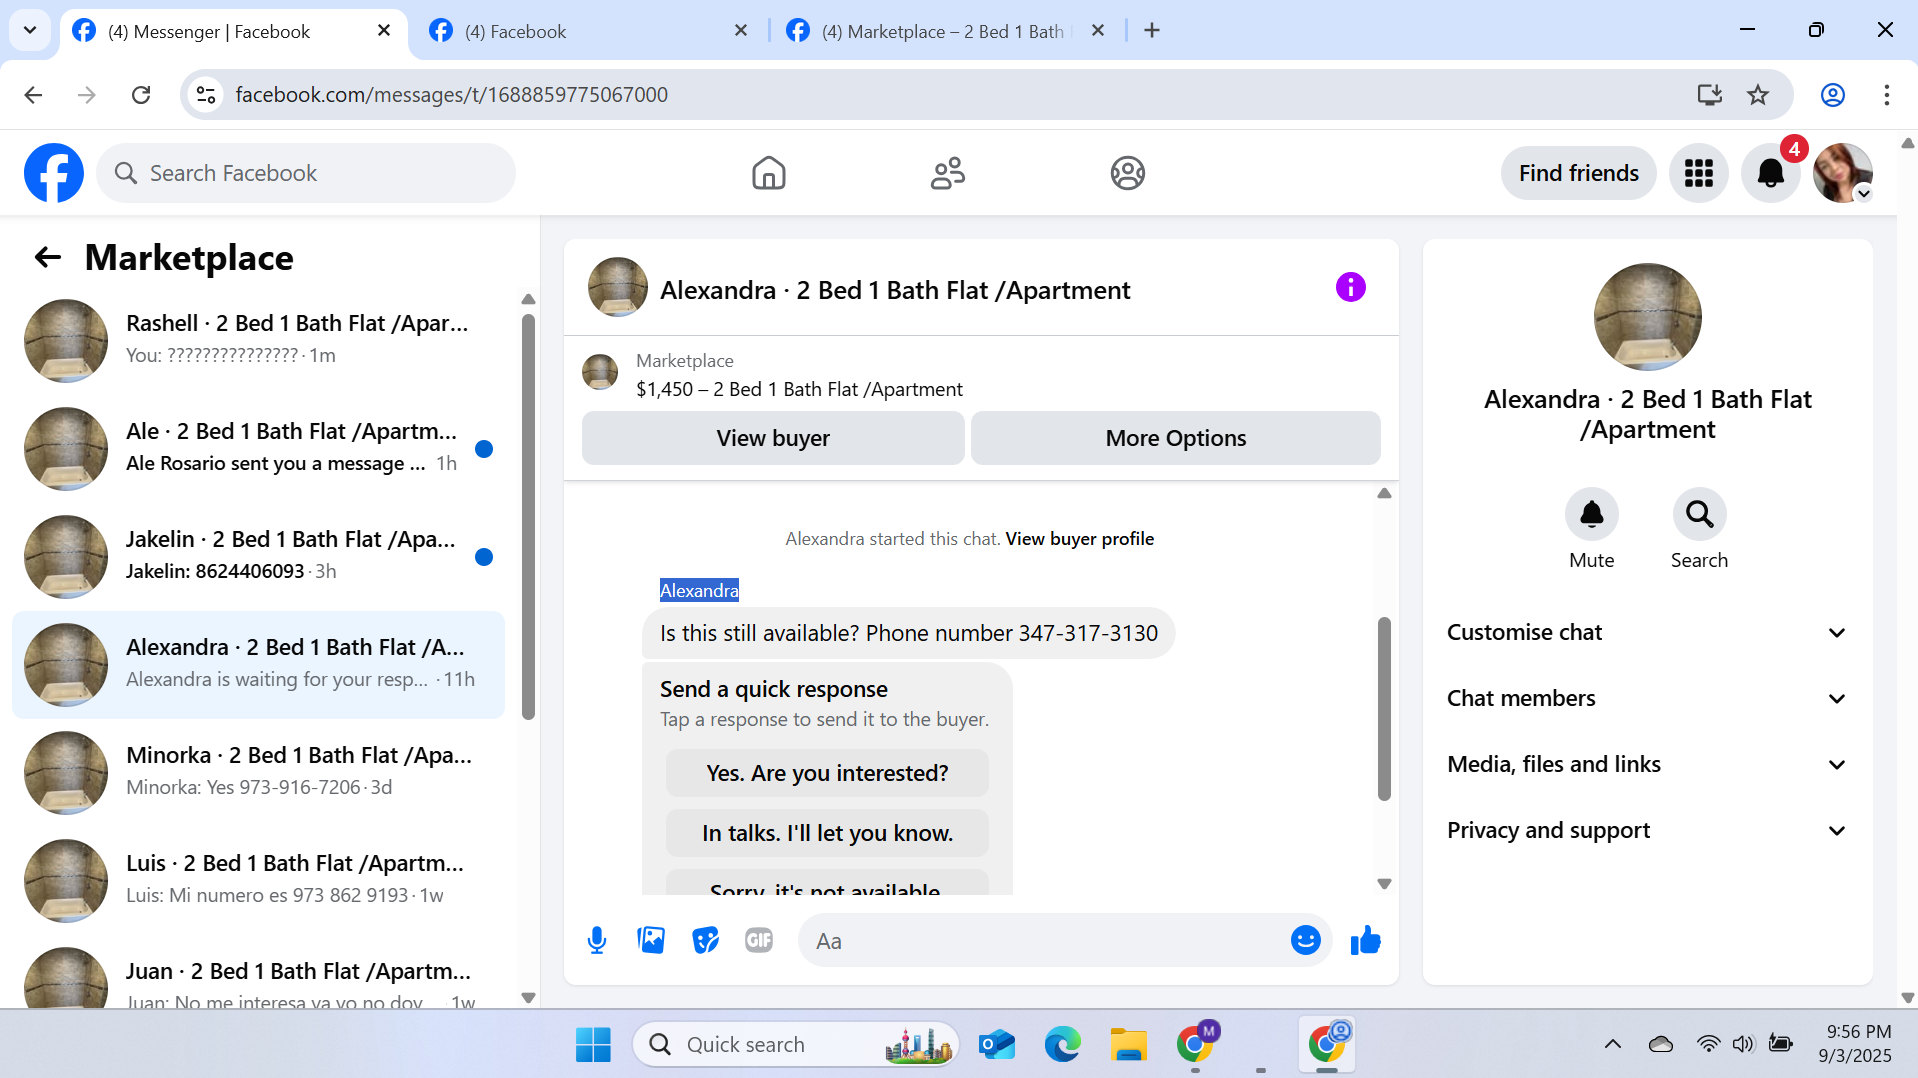Screen dimensions: 1918x1078
Task: Show hidden system tray icons
Action: [x=1612, y=1044]
